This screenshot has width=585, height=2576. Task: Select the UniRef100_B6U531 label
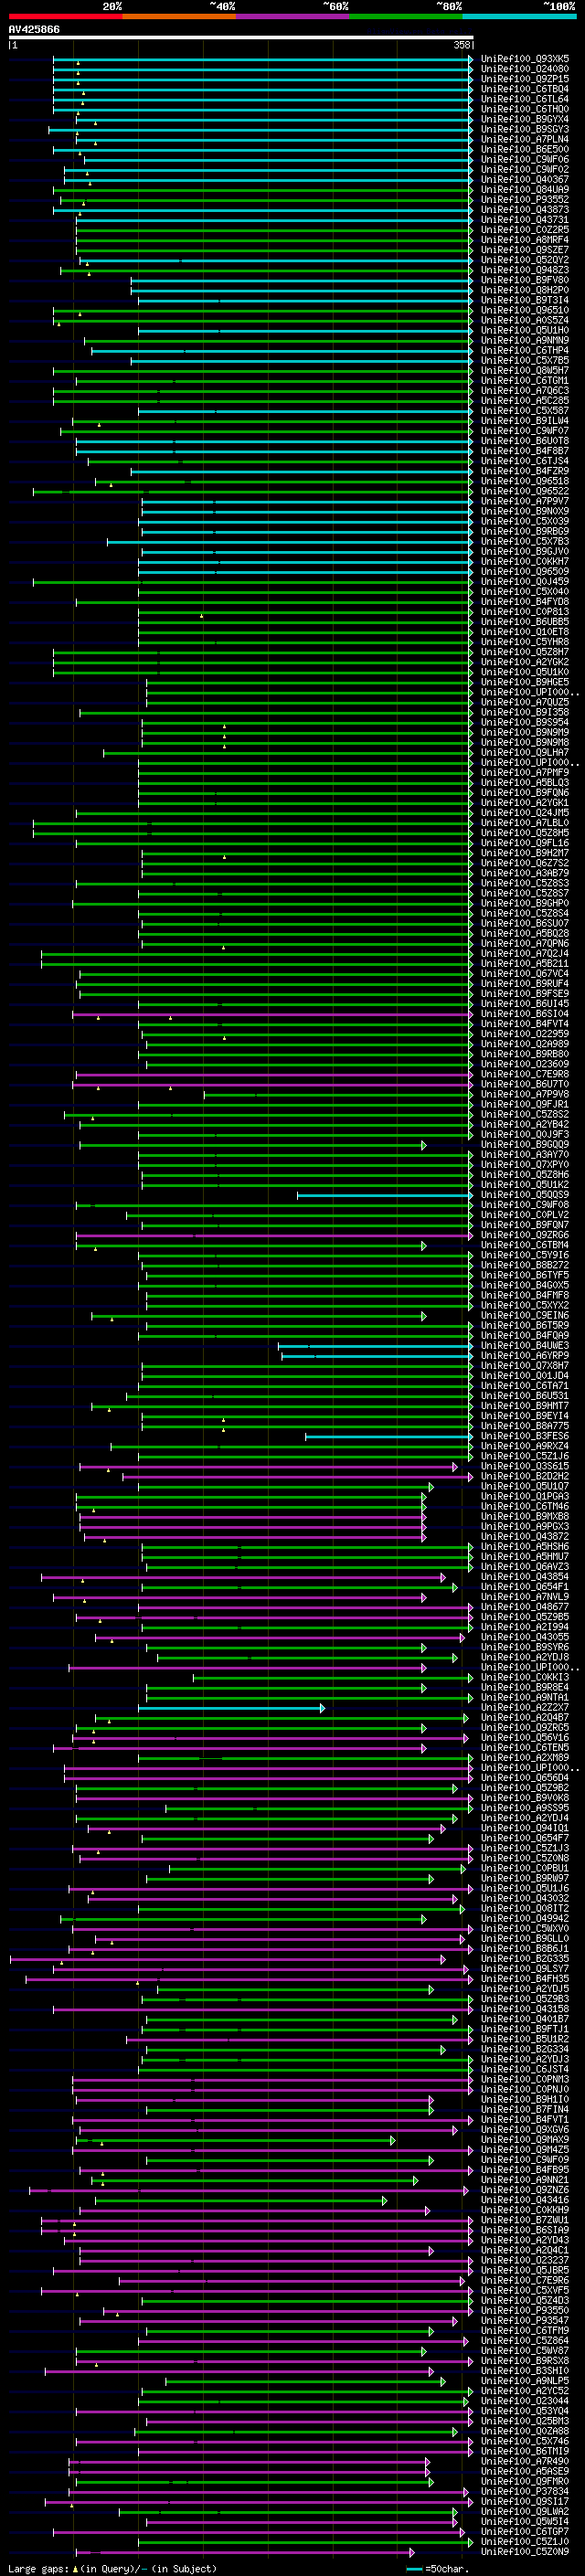[x=525, y=1396]
